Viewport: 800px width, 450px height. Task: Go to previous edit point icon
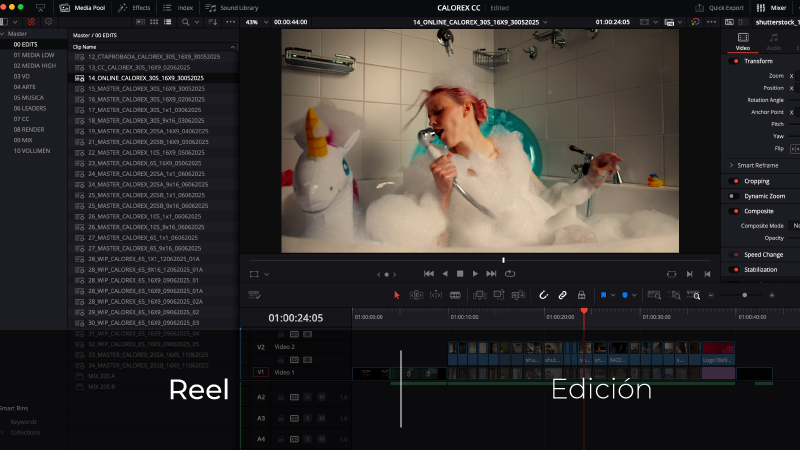click(707, 274)
